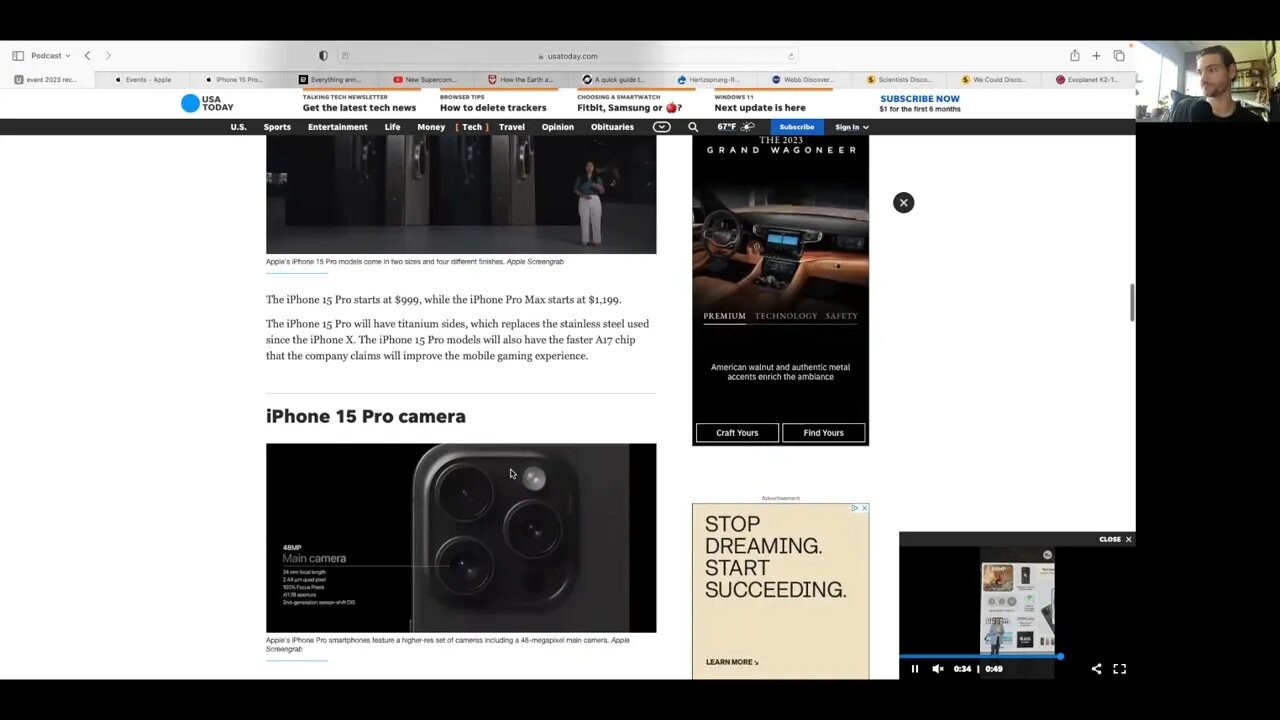The width and height of the screenshot is (1280, 720).
Task: Close the 'Stop Dreaming' ad X icon
Action: [x=864, y=508]
